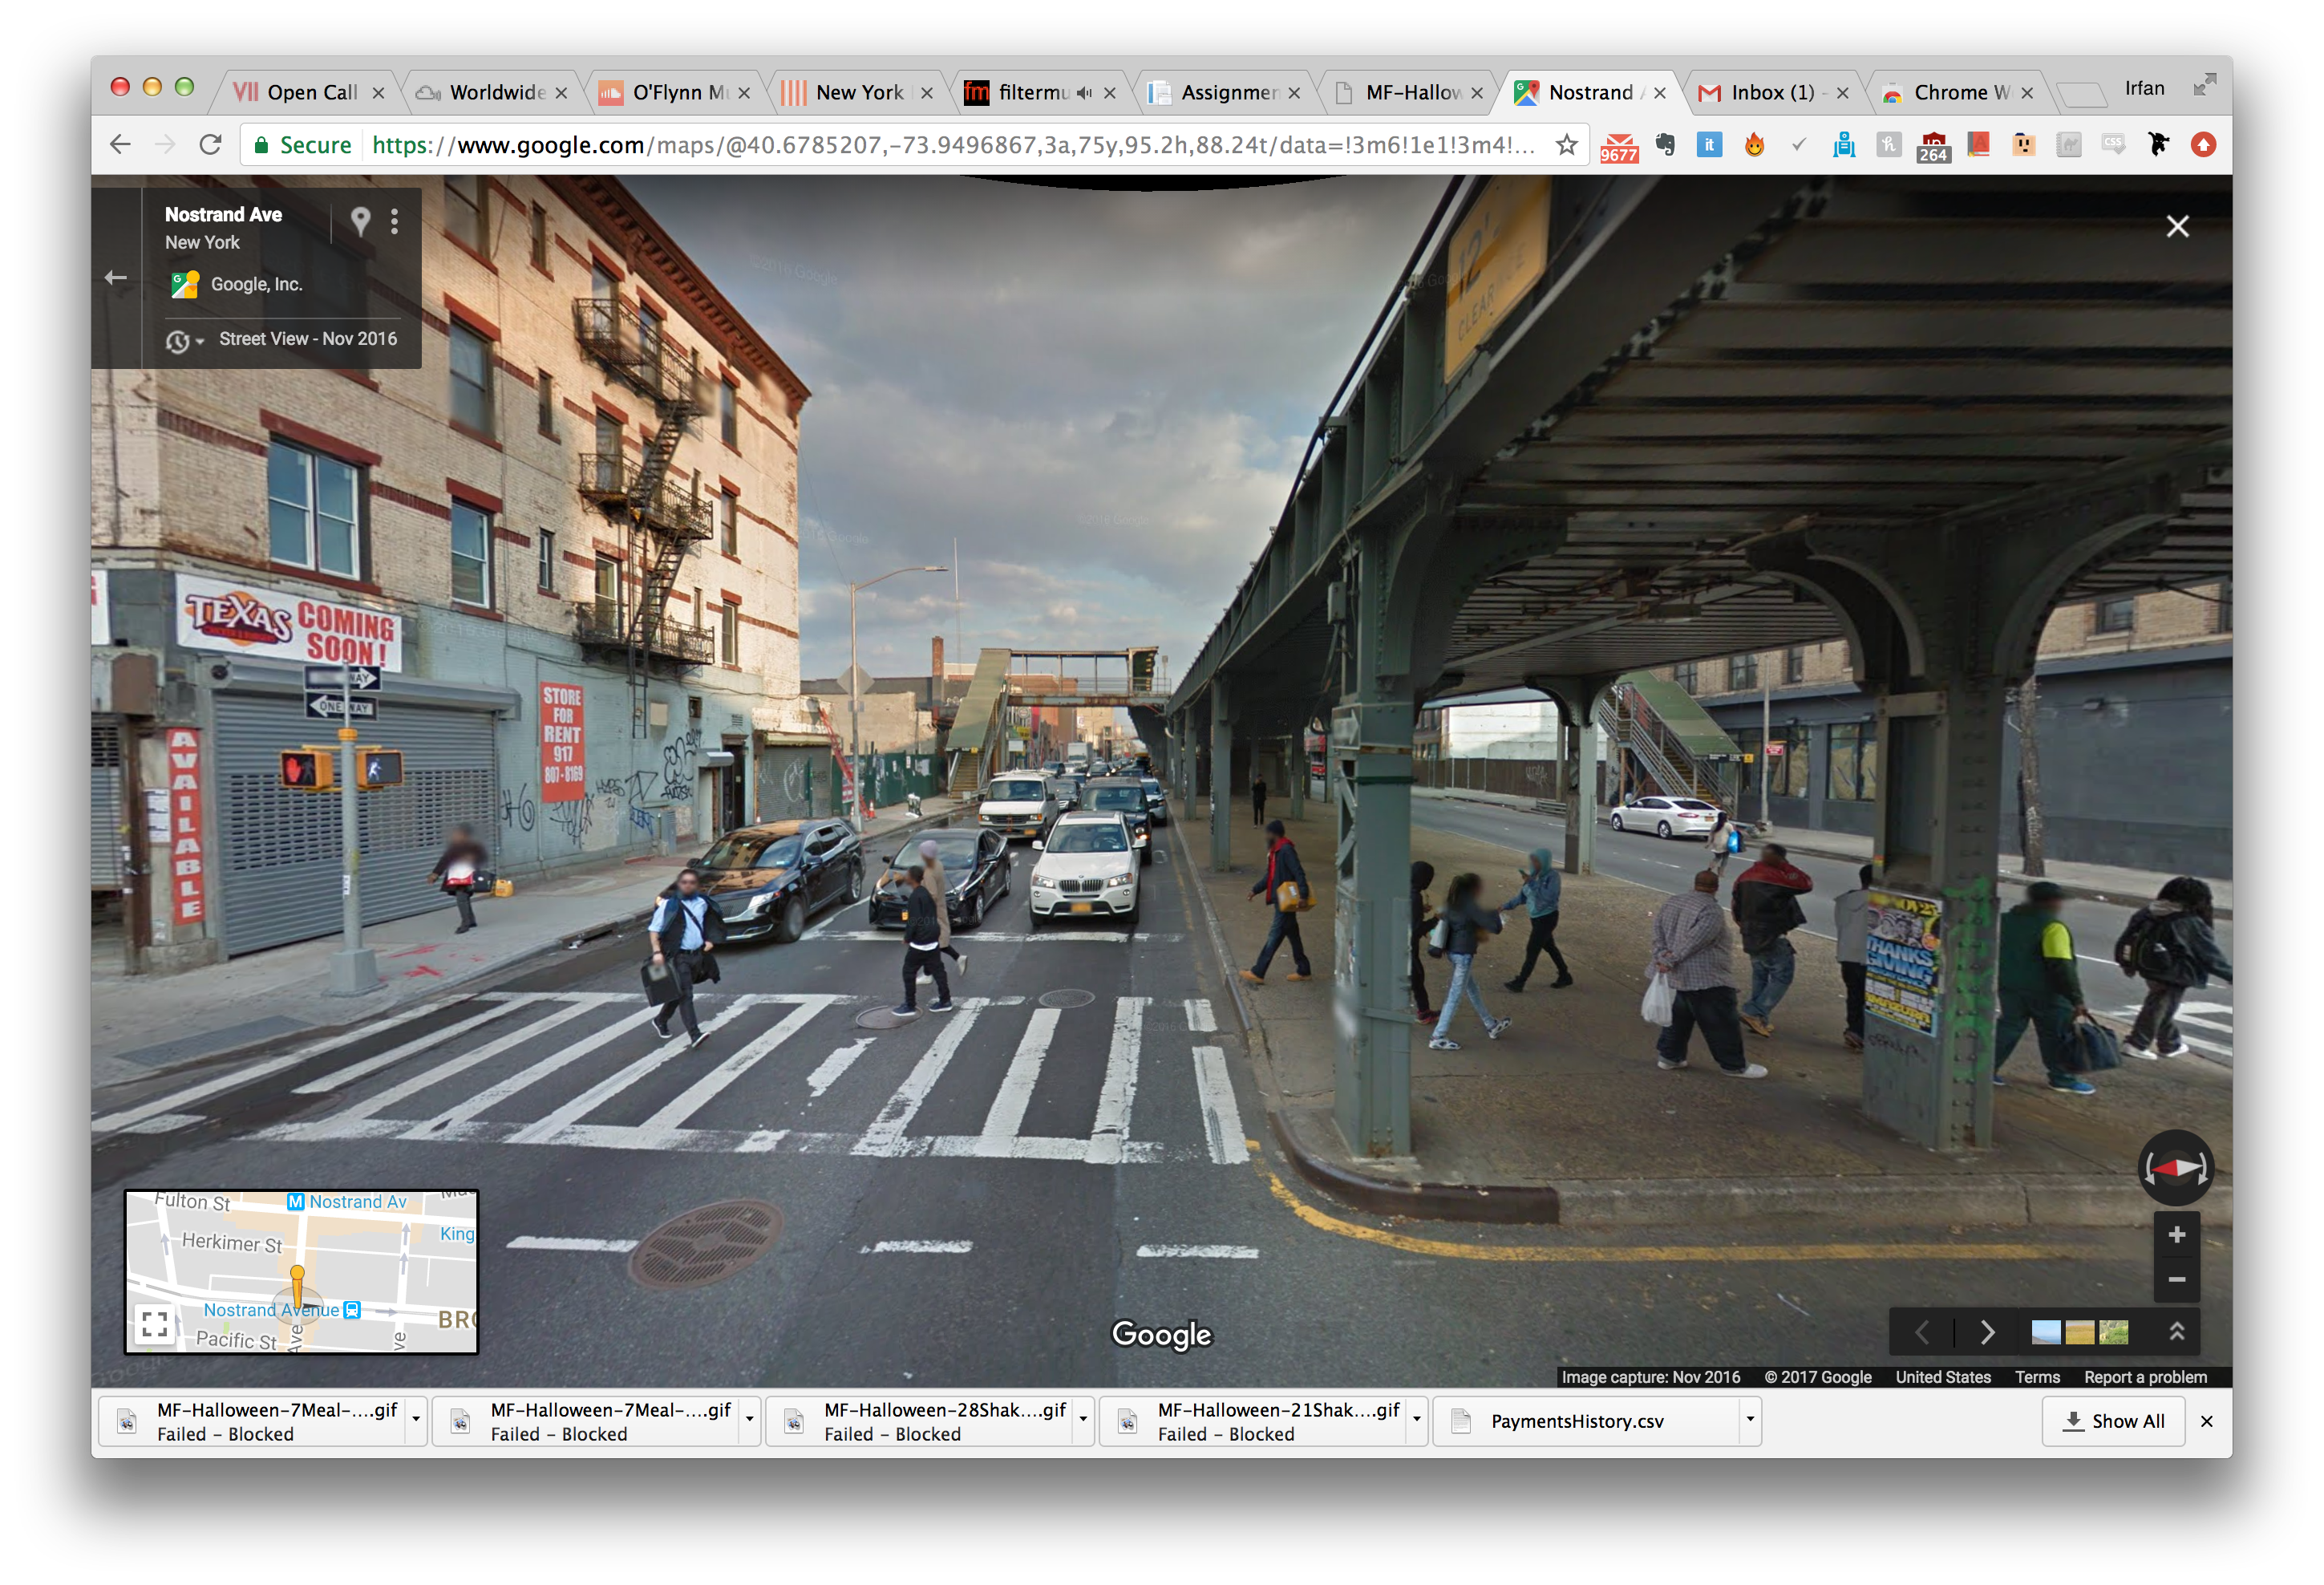
Task: Open the Report a problem link
Action: click(x=2145, y=1377)
